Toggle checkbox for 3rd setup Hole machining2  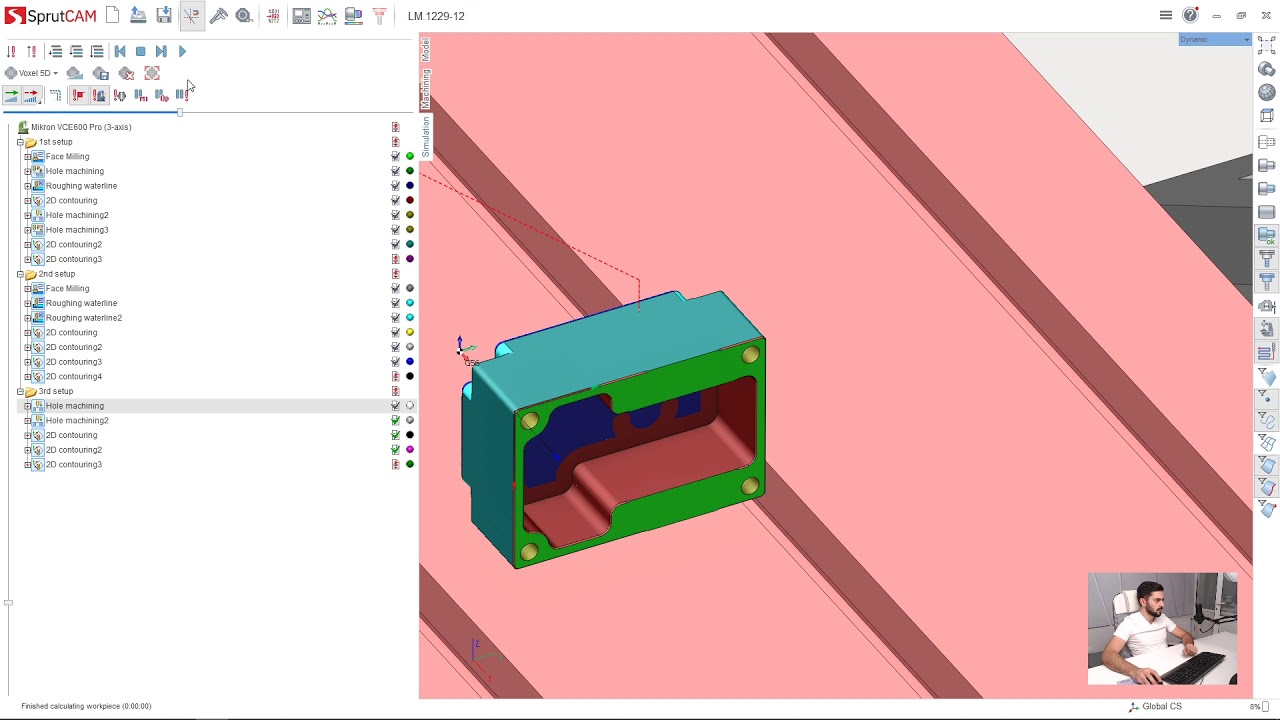395,420
